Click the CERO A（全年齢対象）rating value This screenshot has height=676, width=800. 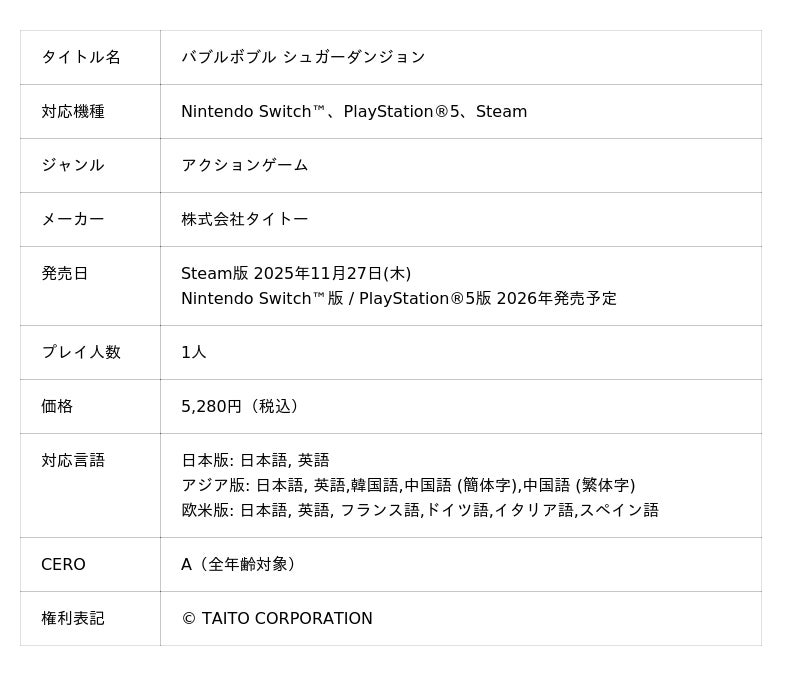tap(238, 564)
